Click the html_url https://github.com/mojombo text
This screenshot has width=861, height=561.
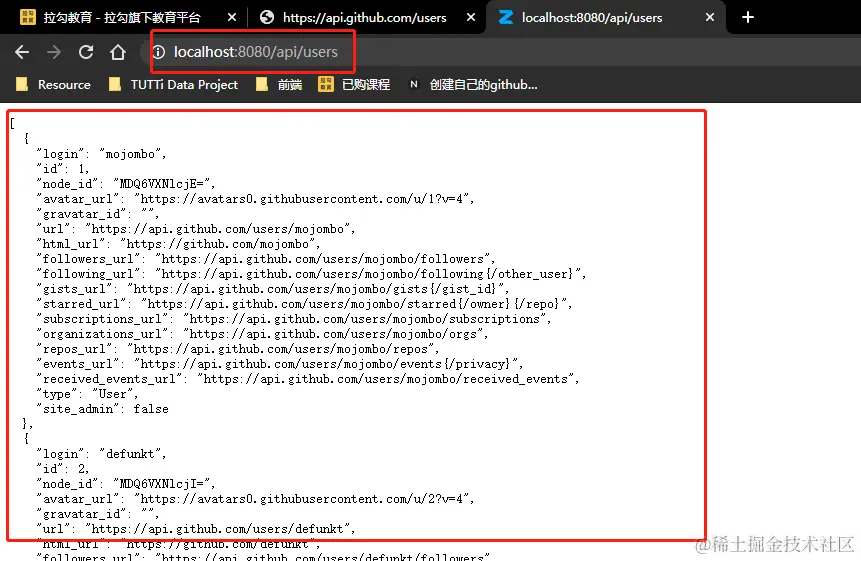(x=220, y=244)
